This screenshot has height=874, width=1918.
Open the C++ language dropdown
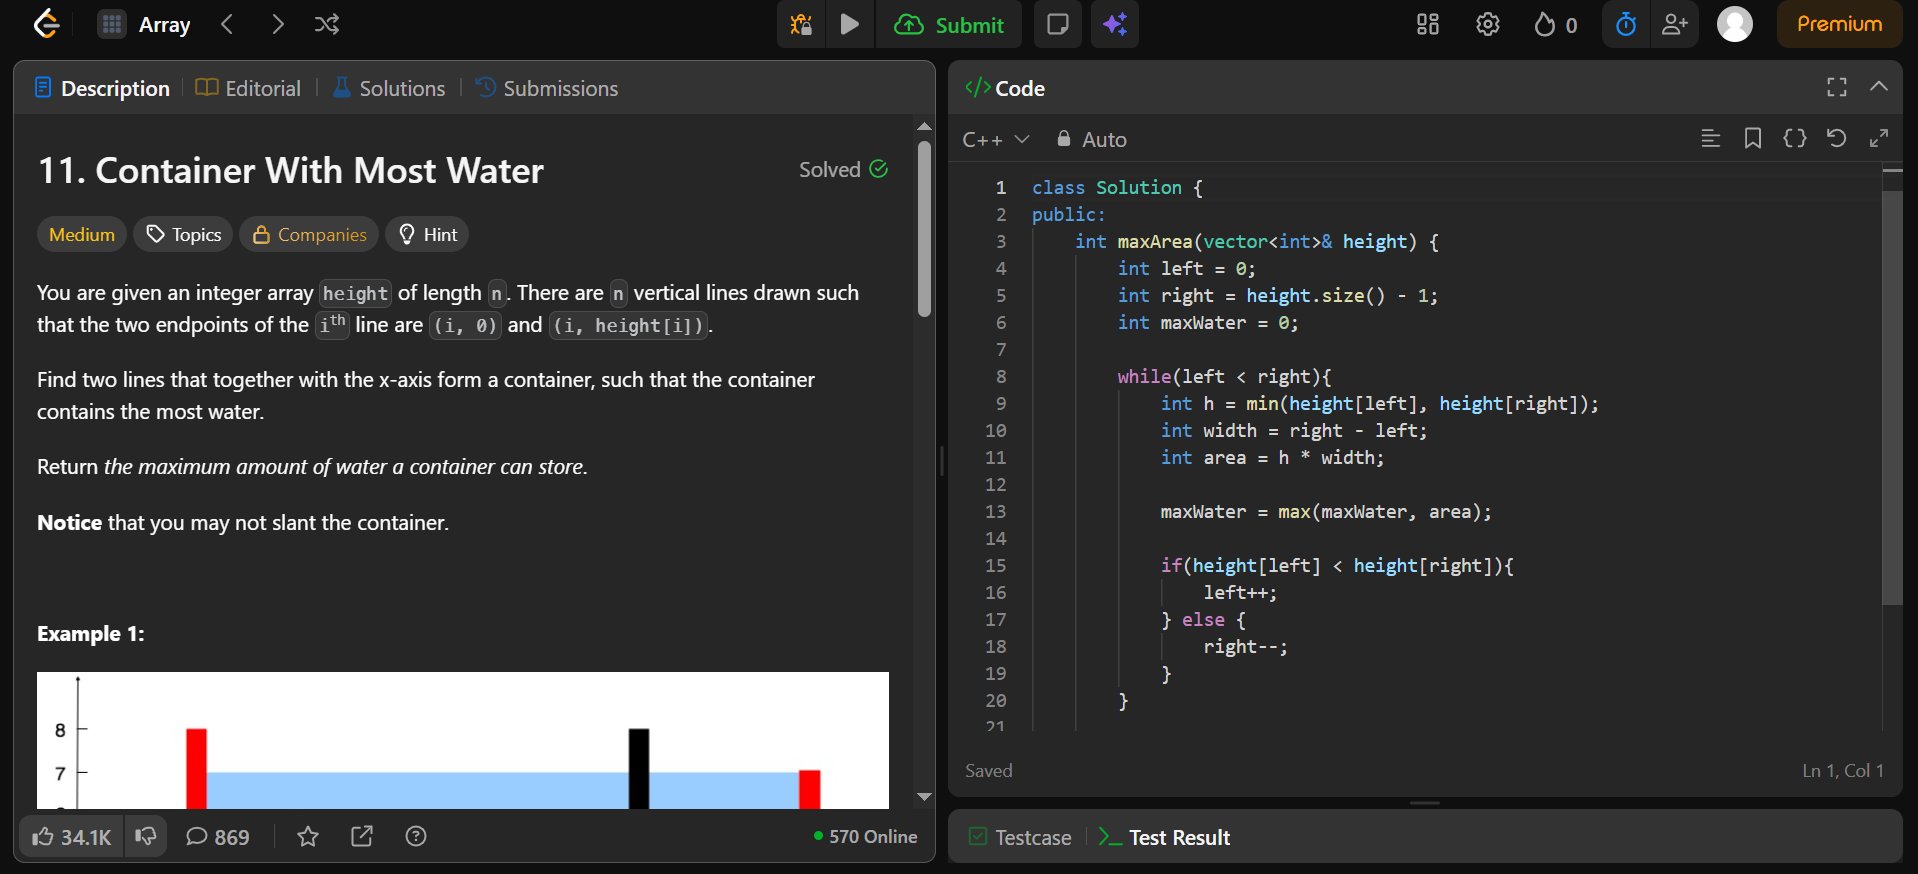pyautogui.click(x=995, y=140)
